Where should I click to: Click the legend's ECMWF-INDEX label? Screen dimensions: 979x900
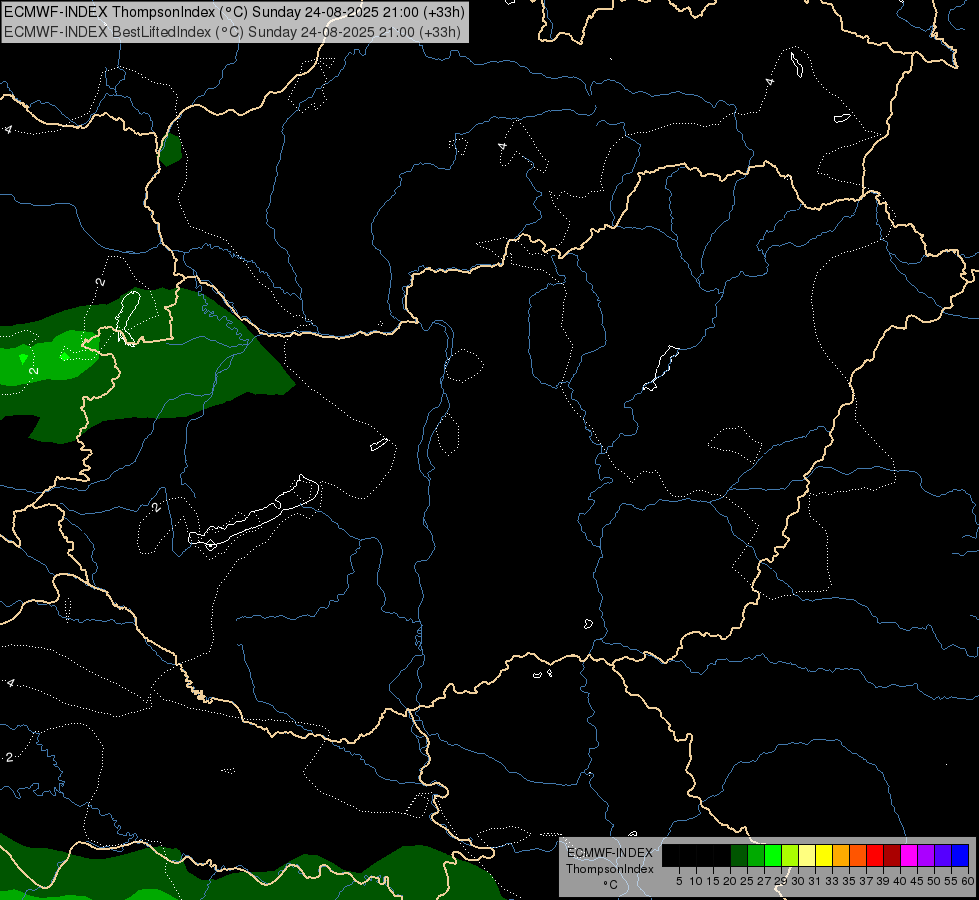click(x=610, y=853)
